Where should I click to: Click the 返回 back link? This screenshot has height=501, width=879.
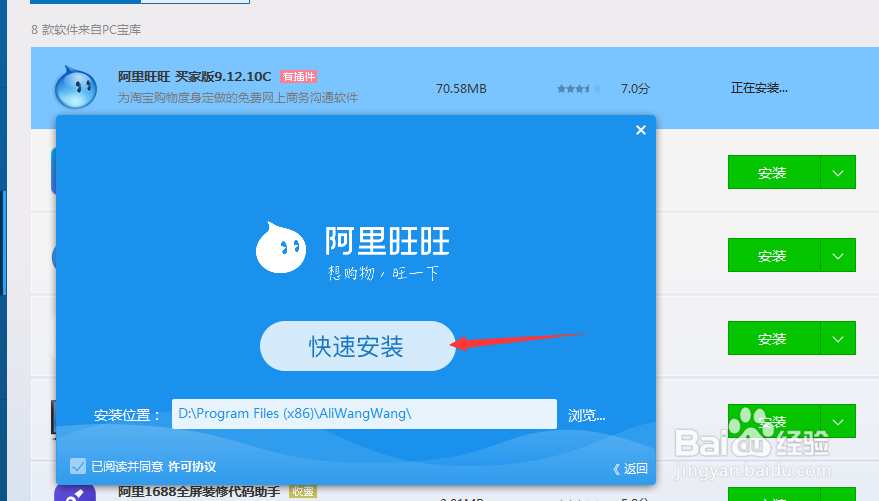631,468
